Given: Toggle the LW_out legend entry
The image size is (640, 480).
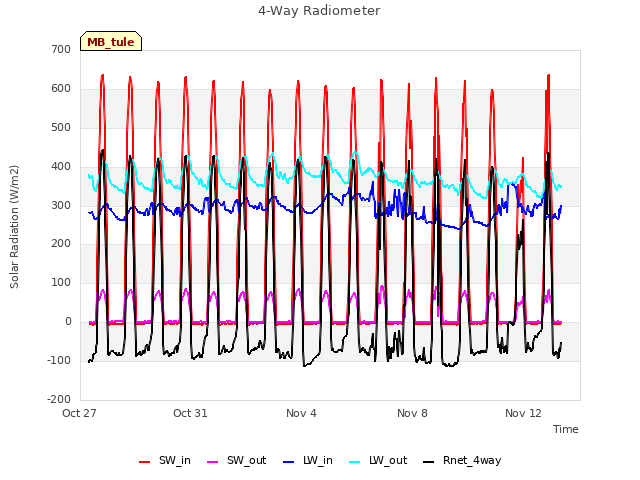Looking at the screenshot, I should (378, 460).
